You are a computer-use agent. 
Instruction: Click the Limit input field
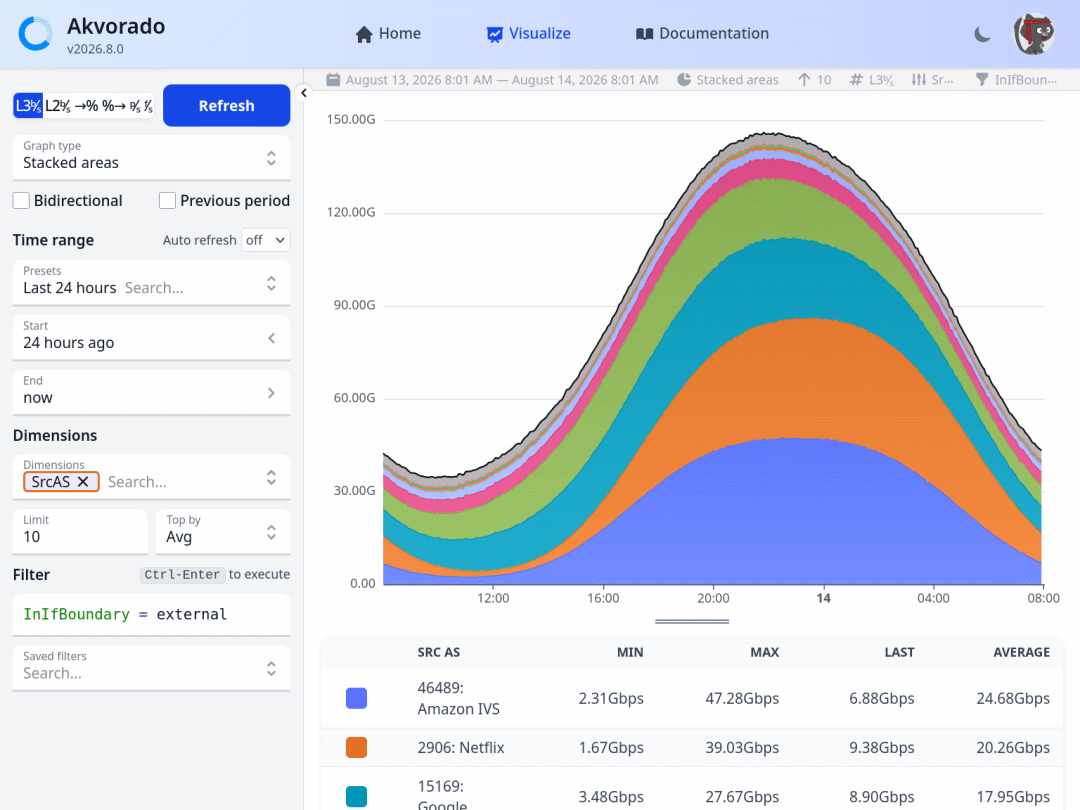(80, 532)
